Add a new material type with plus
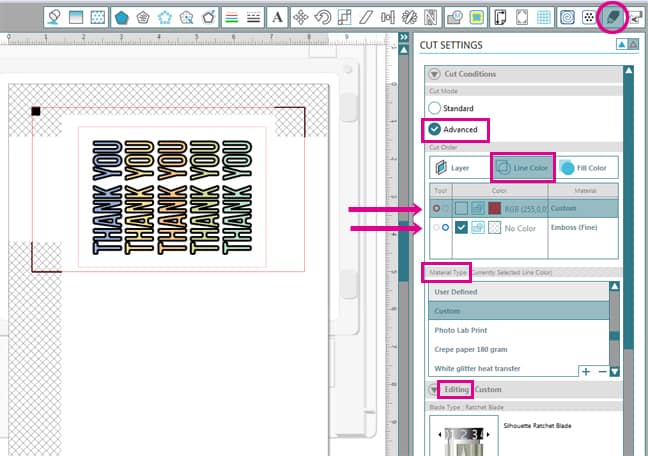Screen dimensions: 648x456 tap(586, 371)
